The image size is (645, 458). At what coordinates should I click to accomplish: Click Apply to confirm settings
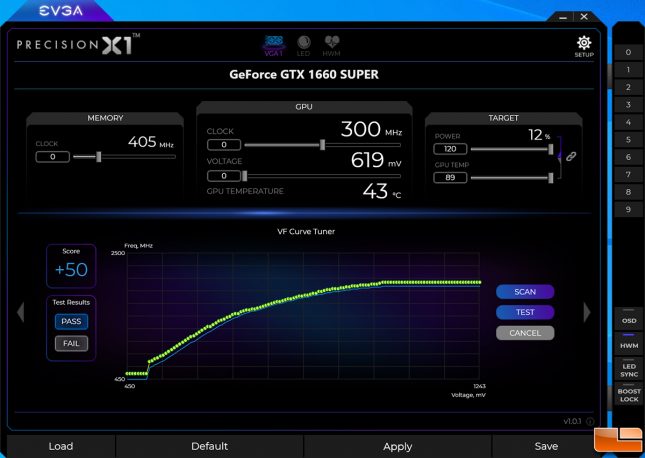pos(397,446)
